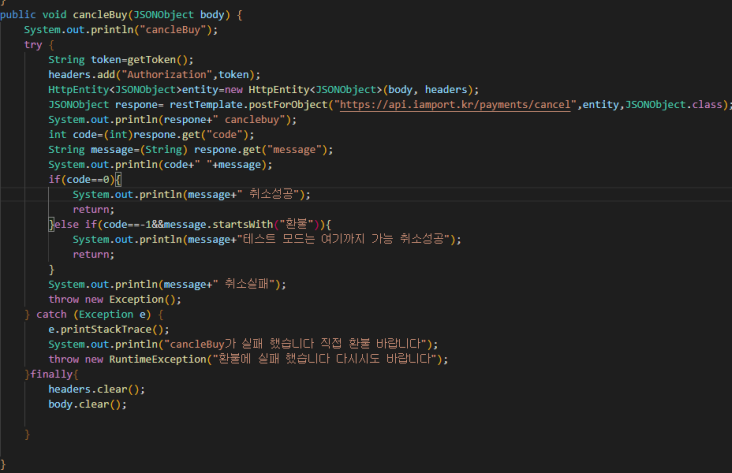Image resolution: width=732 pixels, height=473 pixels.
Task: Click the "return;" after 테스트 모드 line
Action: point(93,254)
